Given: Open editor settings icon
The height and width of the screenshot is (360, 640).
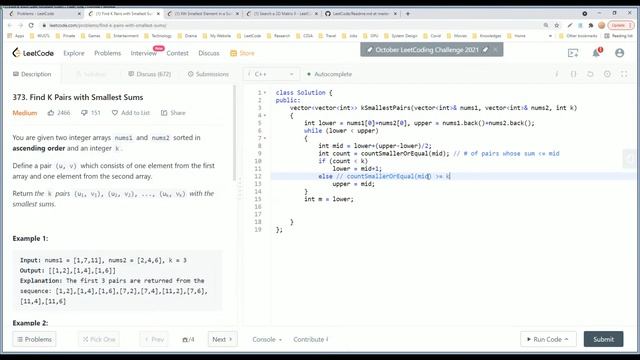Looking at the screenshot, I should point(607,74).
